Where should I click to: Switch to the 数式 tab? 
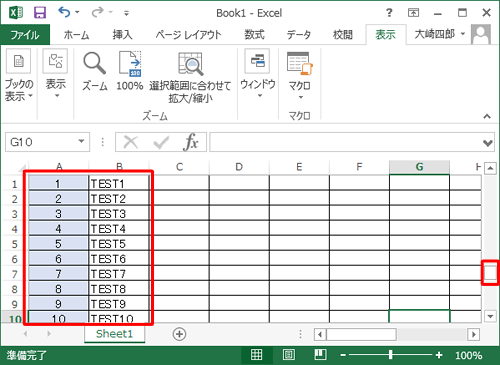pyautogui.click(x=254, y=35)
